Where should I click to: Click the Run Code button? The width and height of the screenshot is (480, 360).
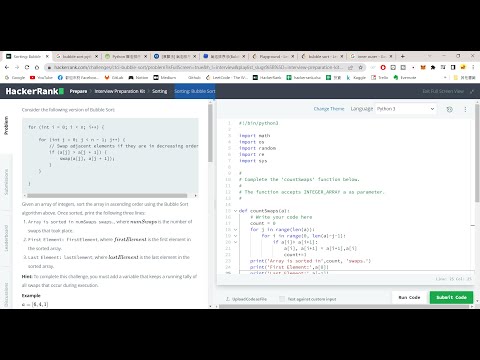click(x=409, y=297)
